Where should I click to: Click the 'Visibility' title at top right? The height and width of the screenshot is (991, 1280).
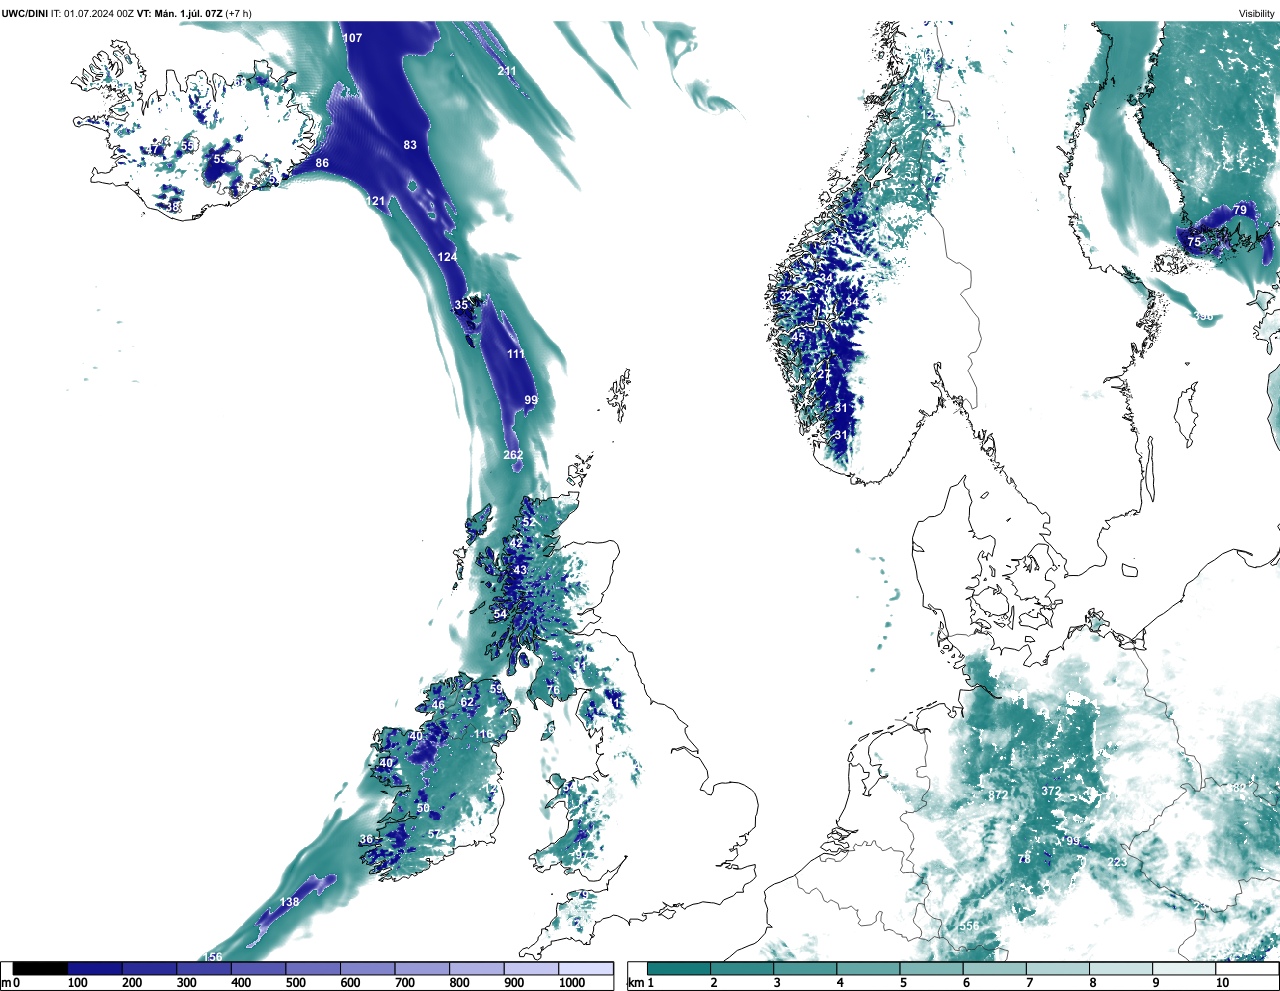coord(1257,13)
